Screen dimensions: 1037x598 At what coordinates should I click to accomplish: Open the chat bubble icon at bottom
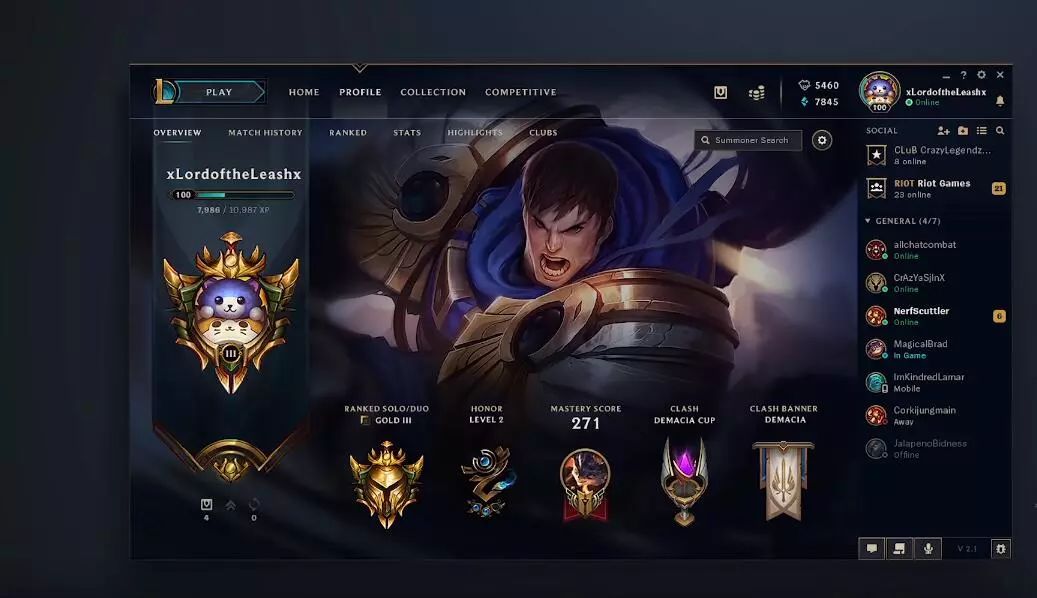tap(872, 548)
